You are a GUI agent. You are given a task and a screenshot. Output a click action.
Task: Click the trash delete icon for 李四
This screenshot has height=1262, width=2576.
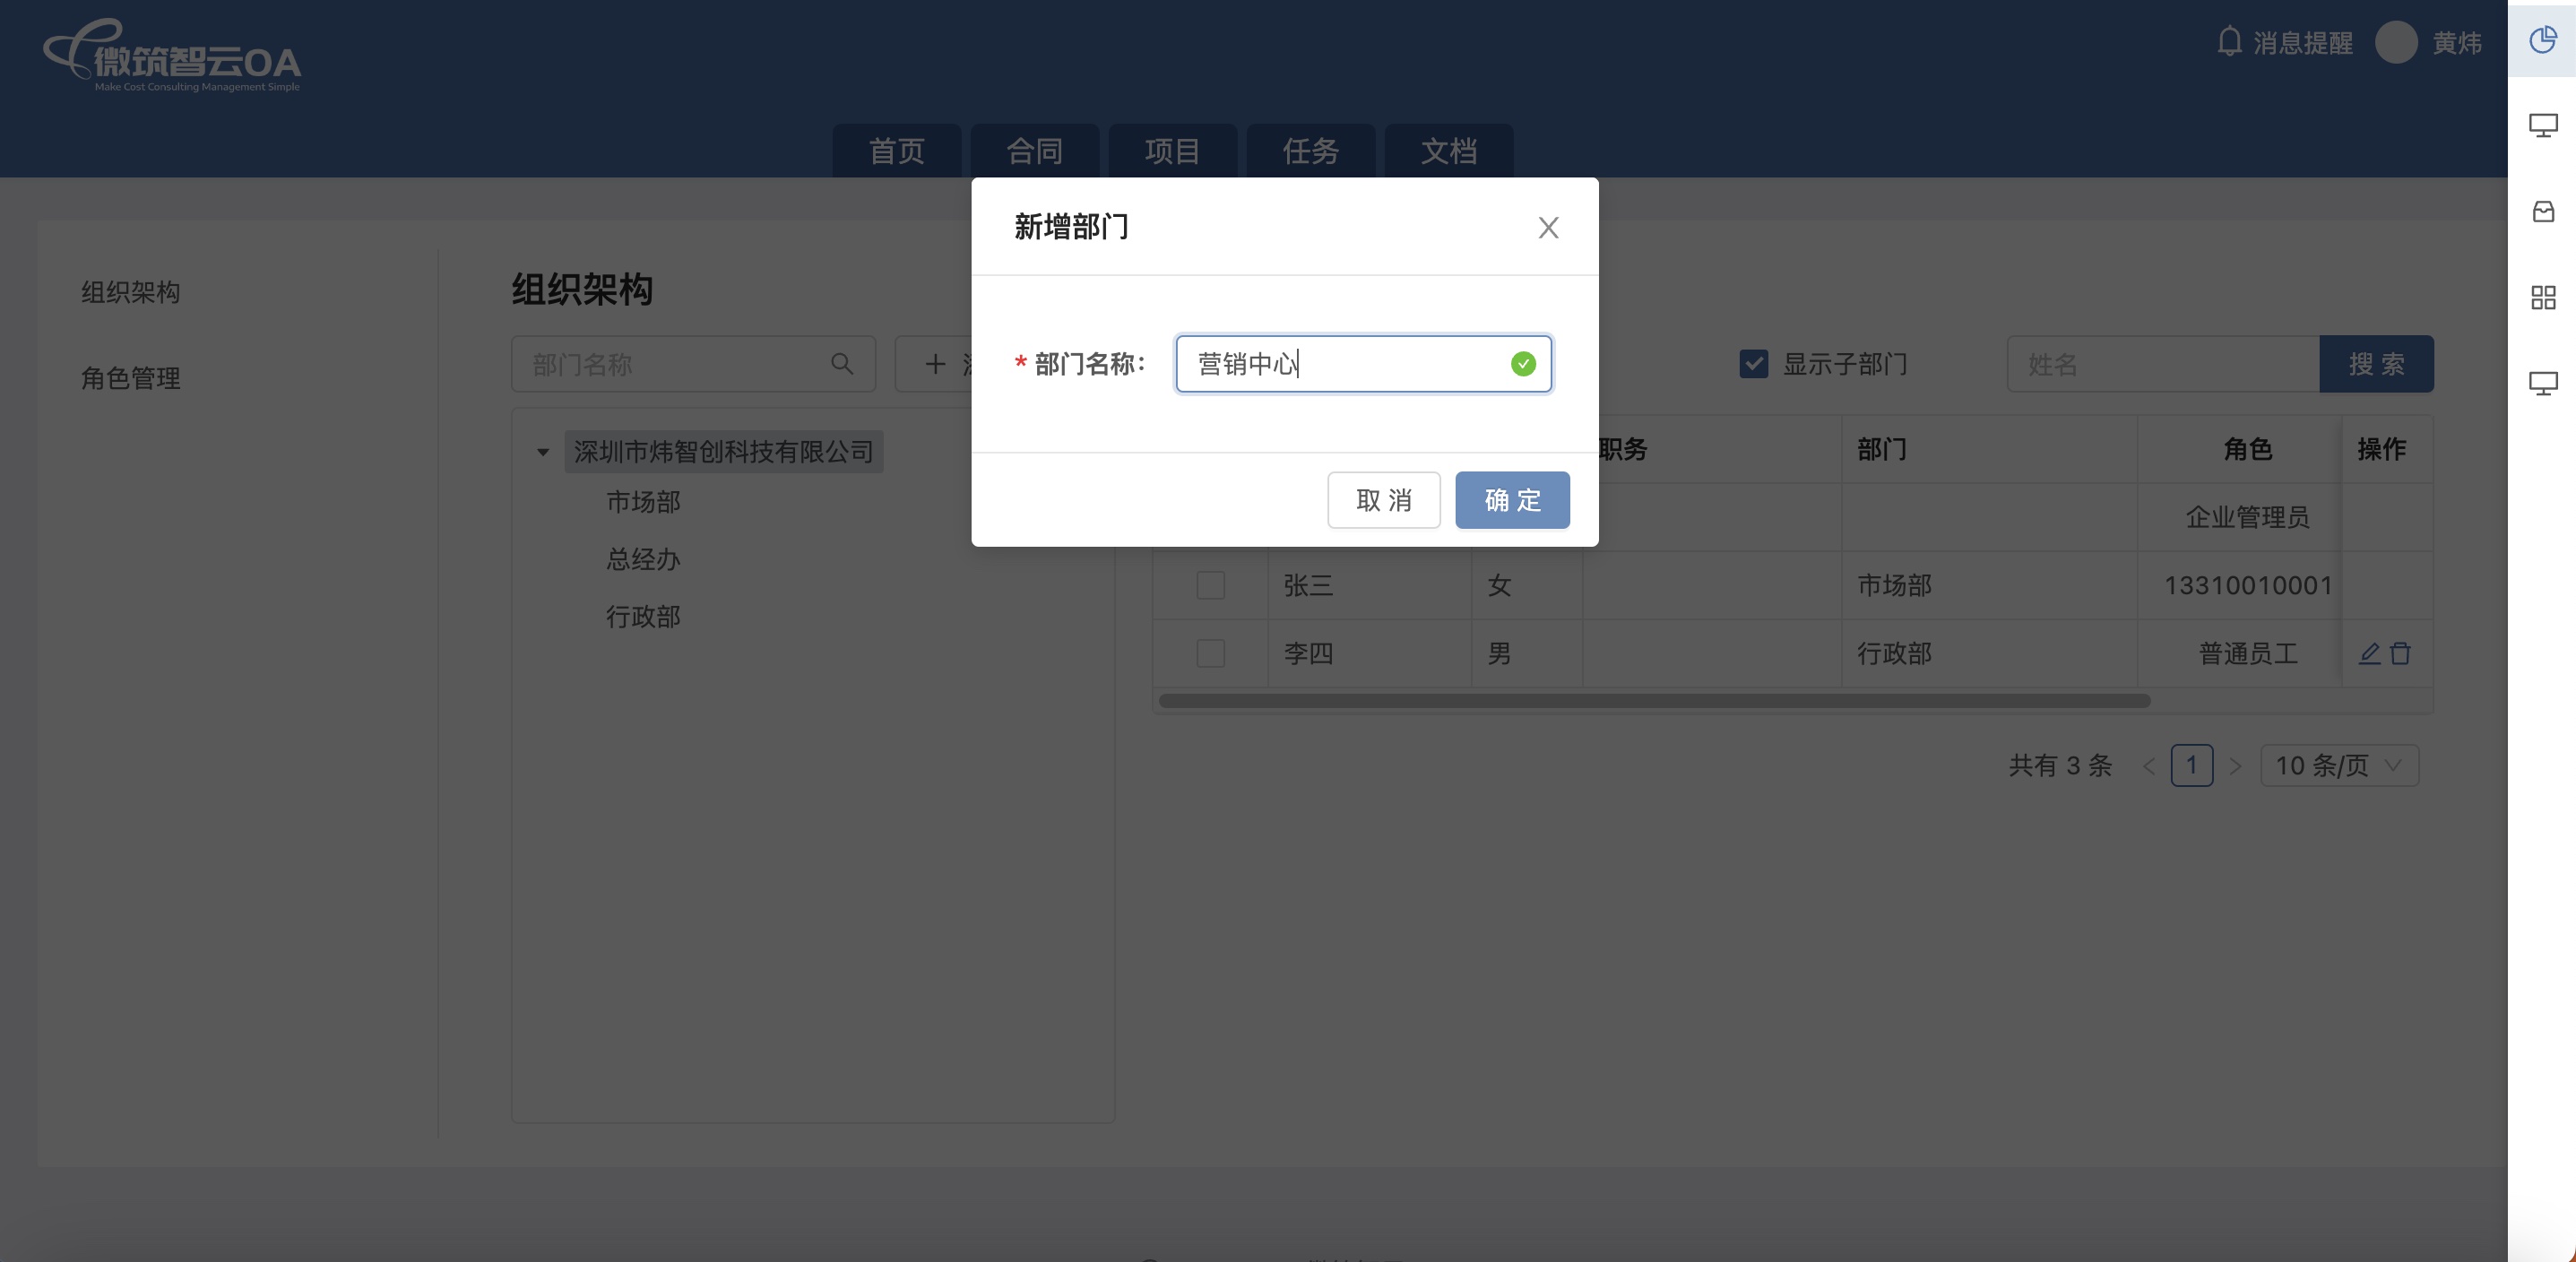click(2400, 653)
